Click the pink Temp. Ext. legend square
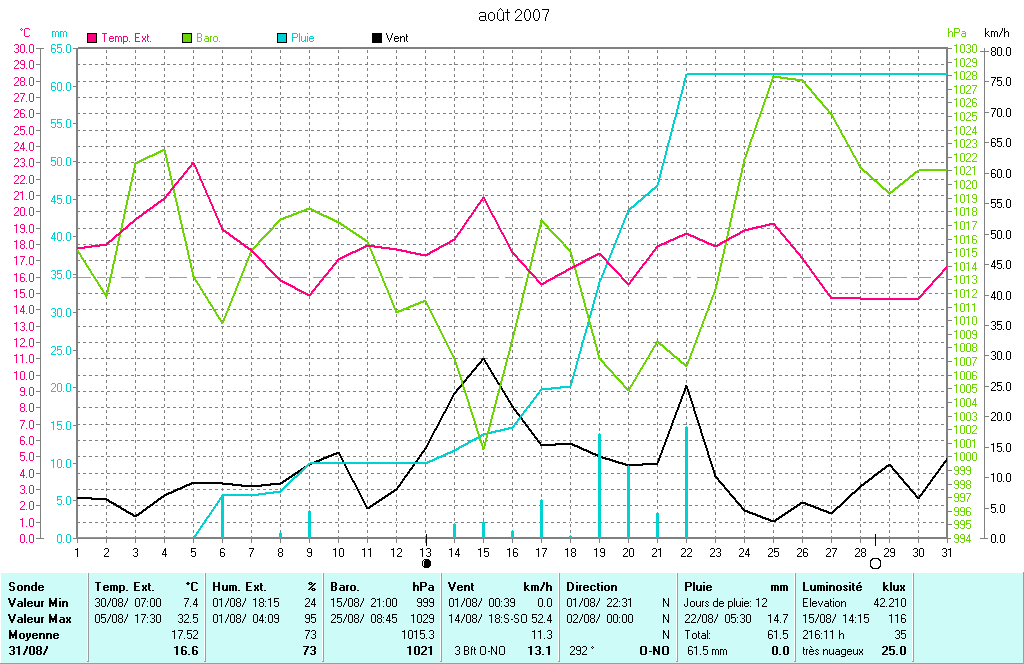Image resolution: width=1024 pixels, height=664 pixels. (93, 38)
